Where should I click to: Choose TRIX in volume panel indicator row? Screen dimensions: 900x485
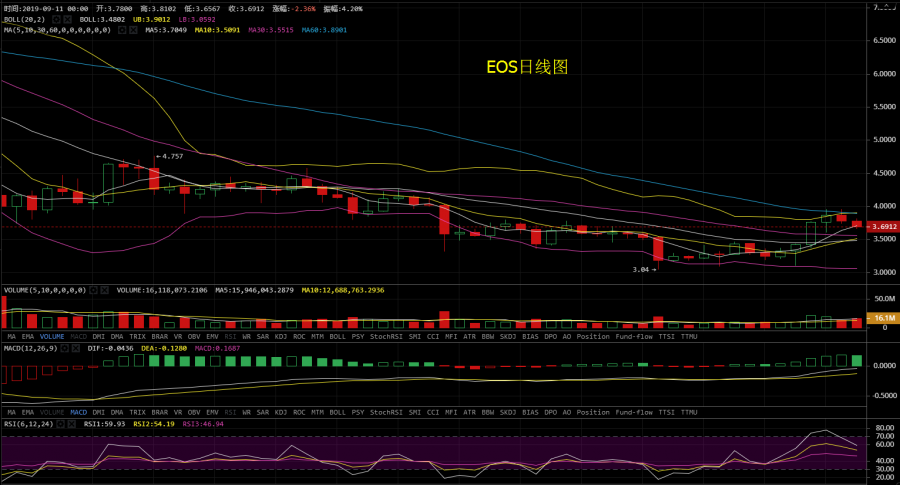point(137,337)
